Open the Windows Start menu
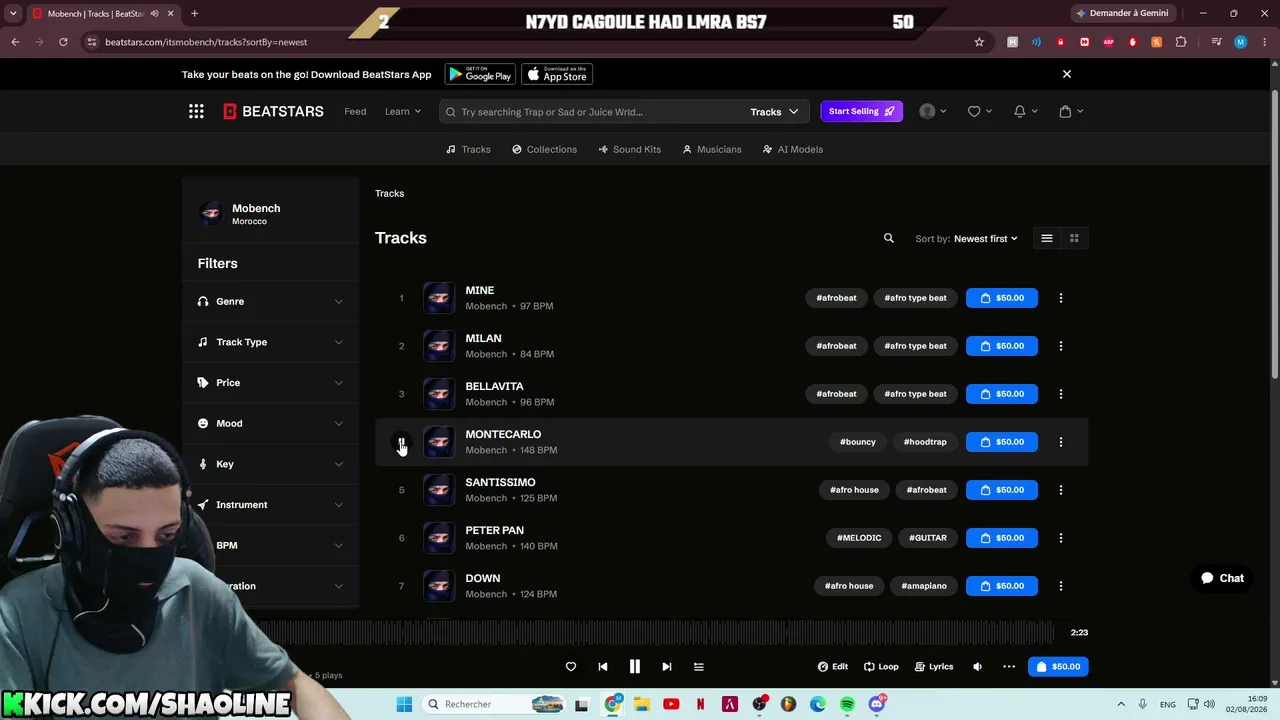 [x=404, y=704]
